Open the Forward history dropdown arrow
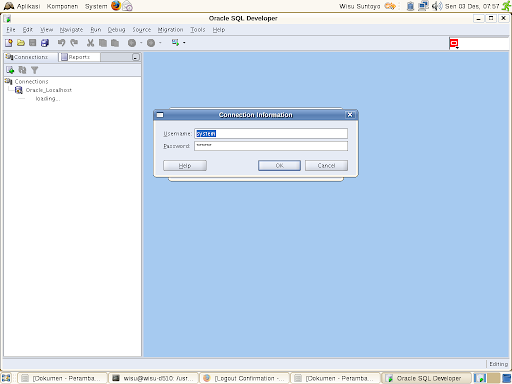 coord(160,43)
